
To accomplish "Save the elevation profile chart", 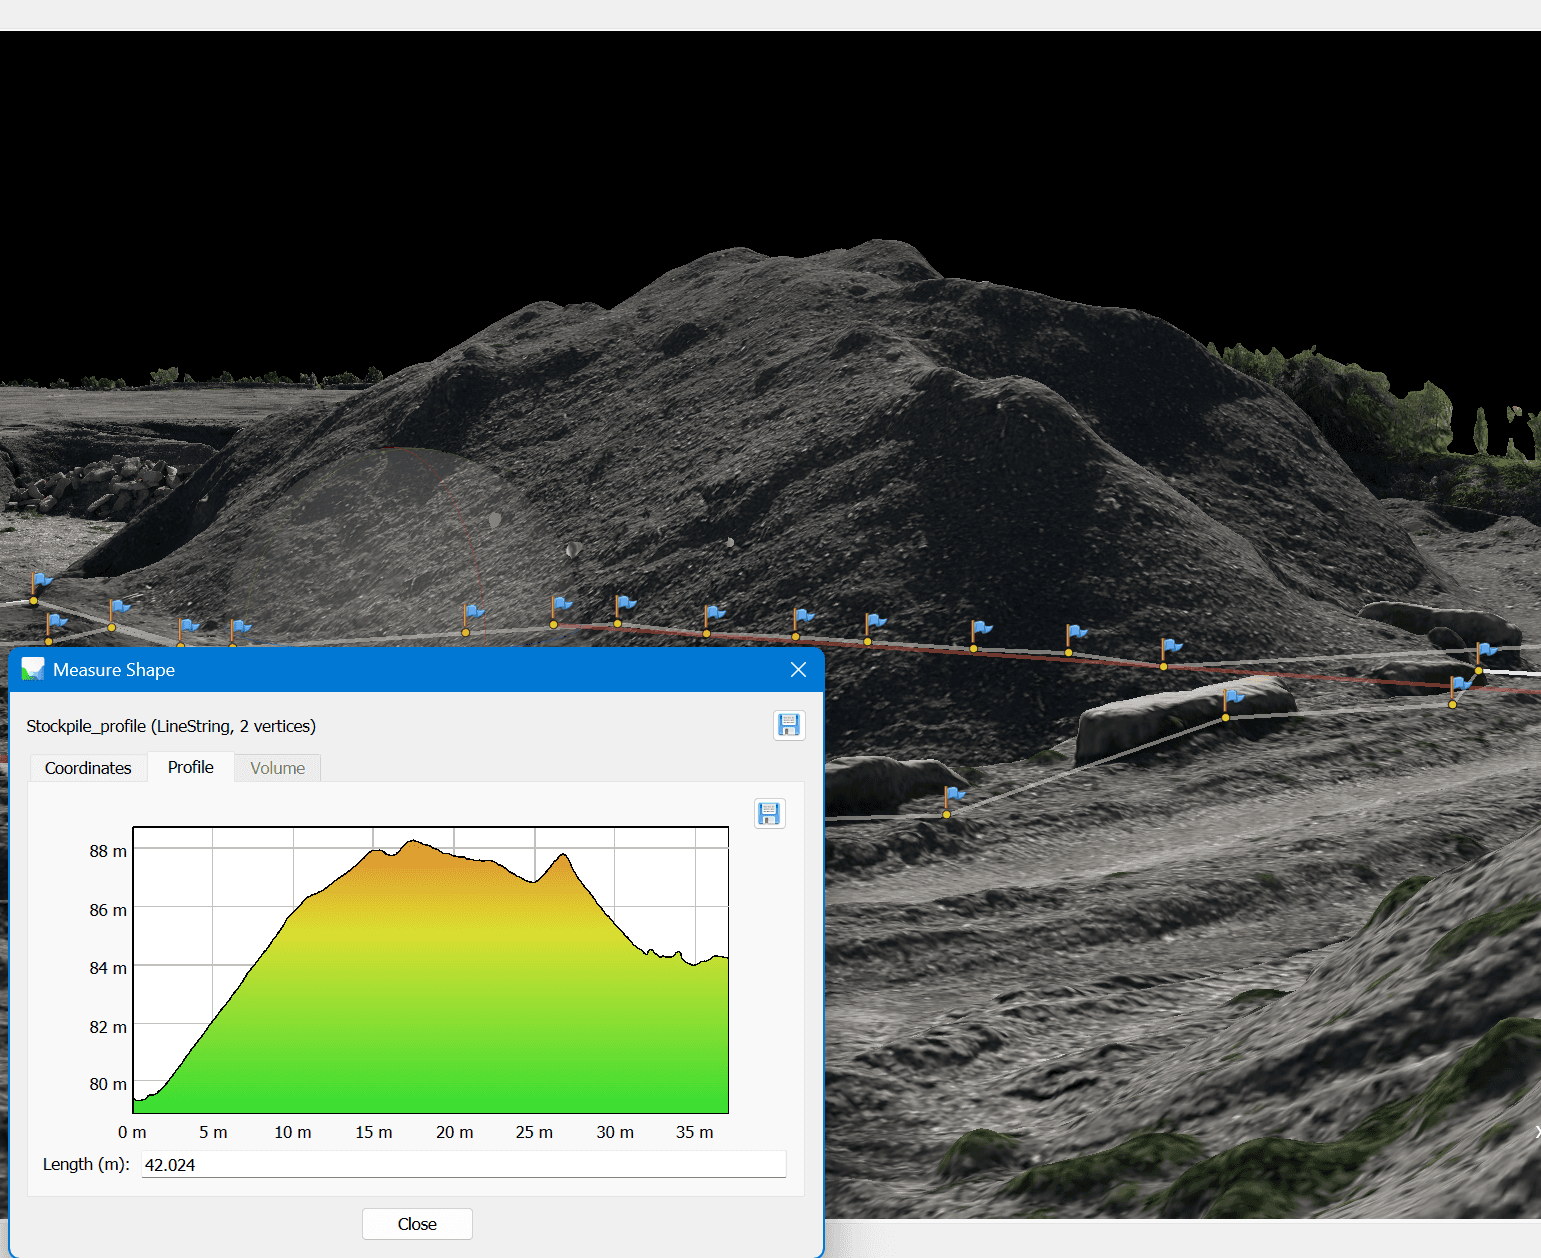I will [x=770, y=813].
